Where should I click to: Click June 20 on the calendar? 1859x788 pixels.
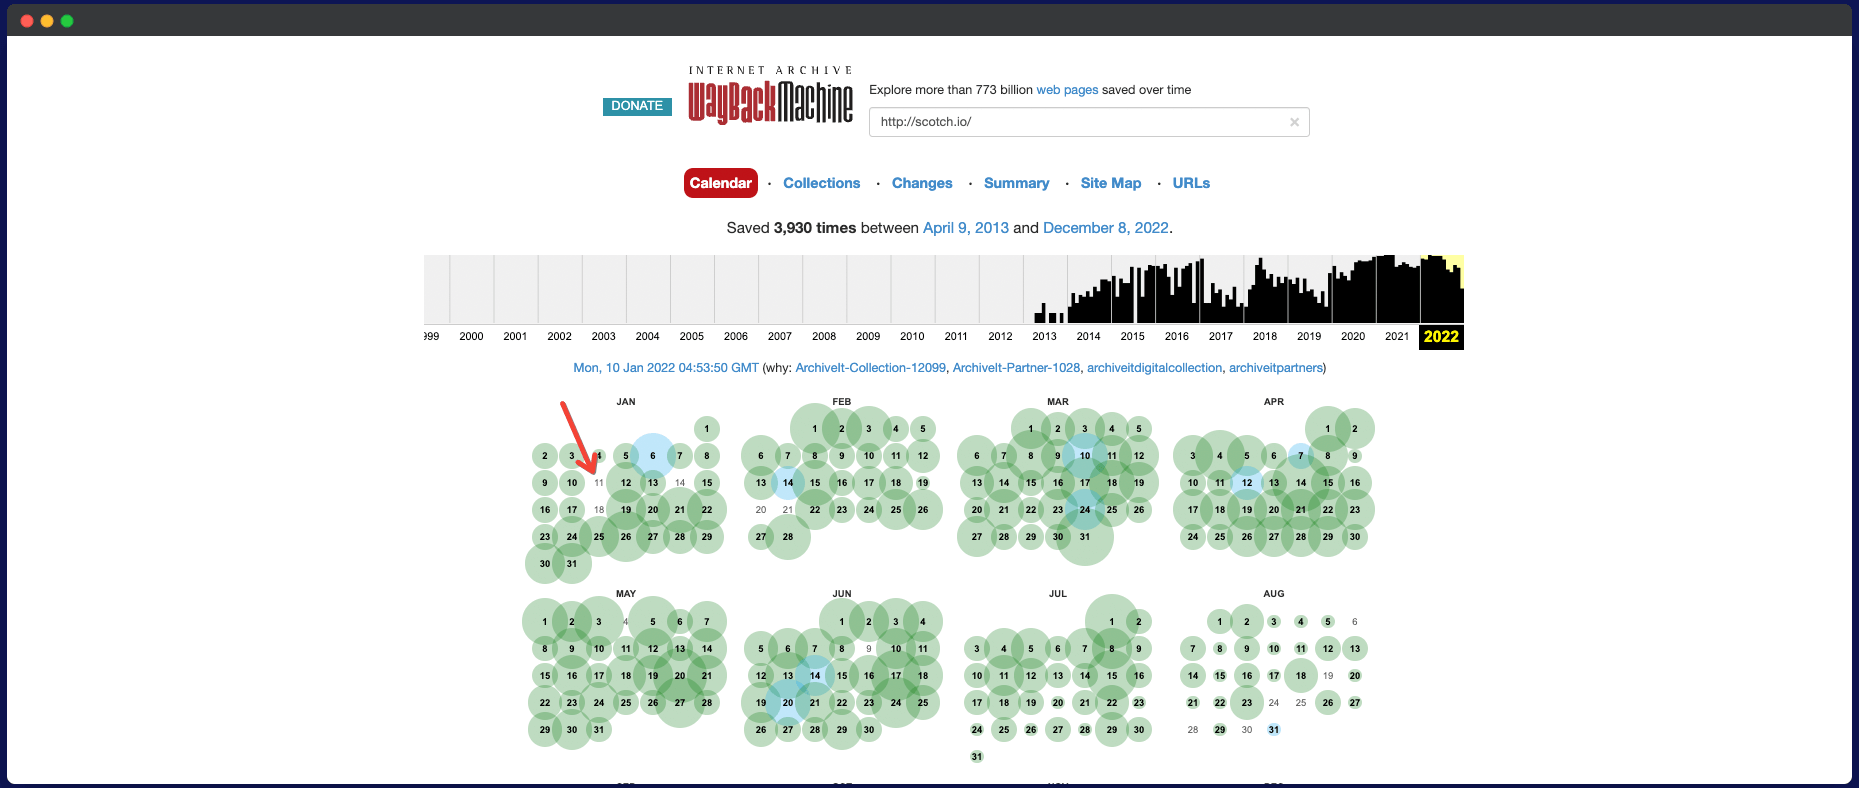(788, 703)
